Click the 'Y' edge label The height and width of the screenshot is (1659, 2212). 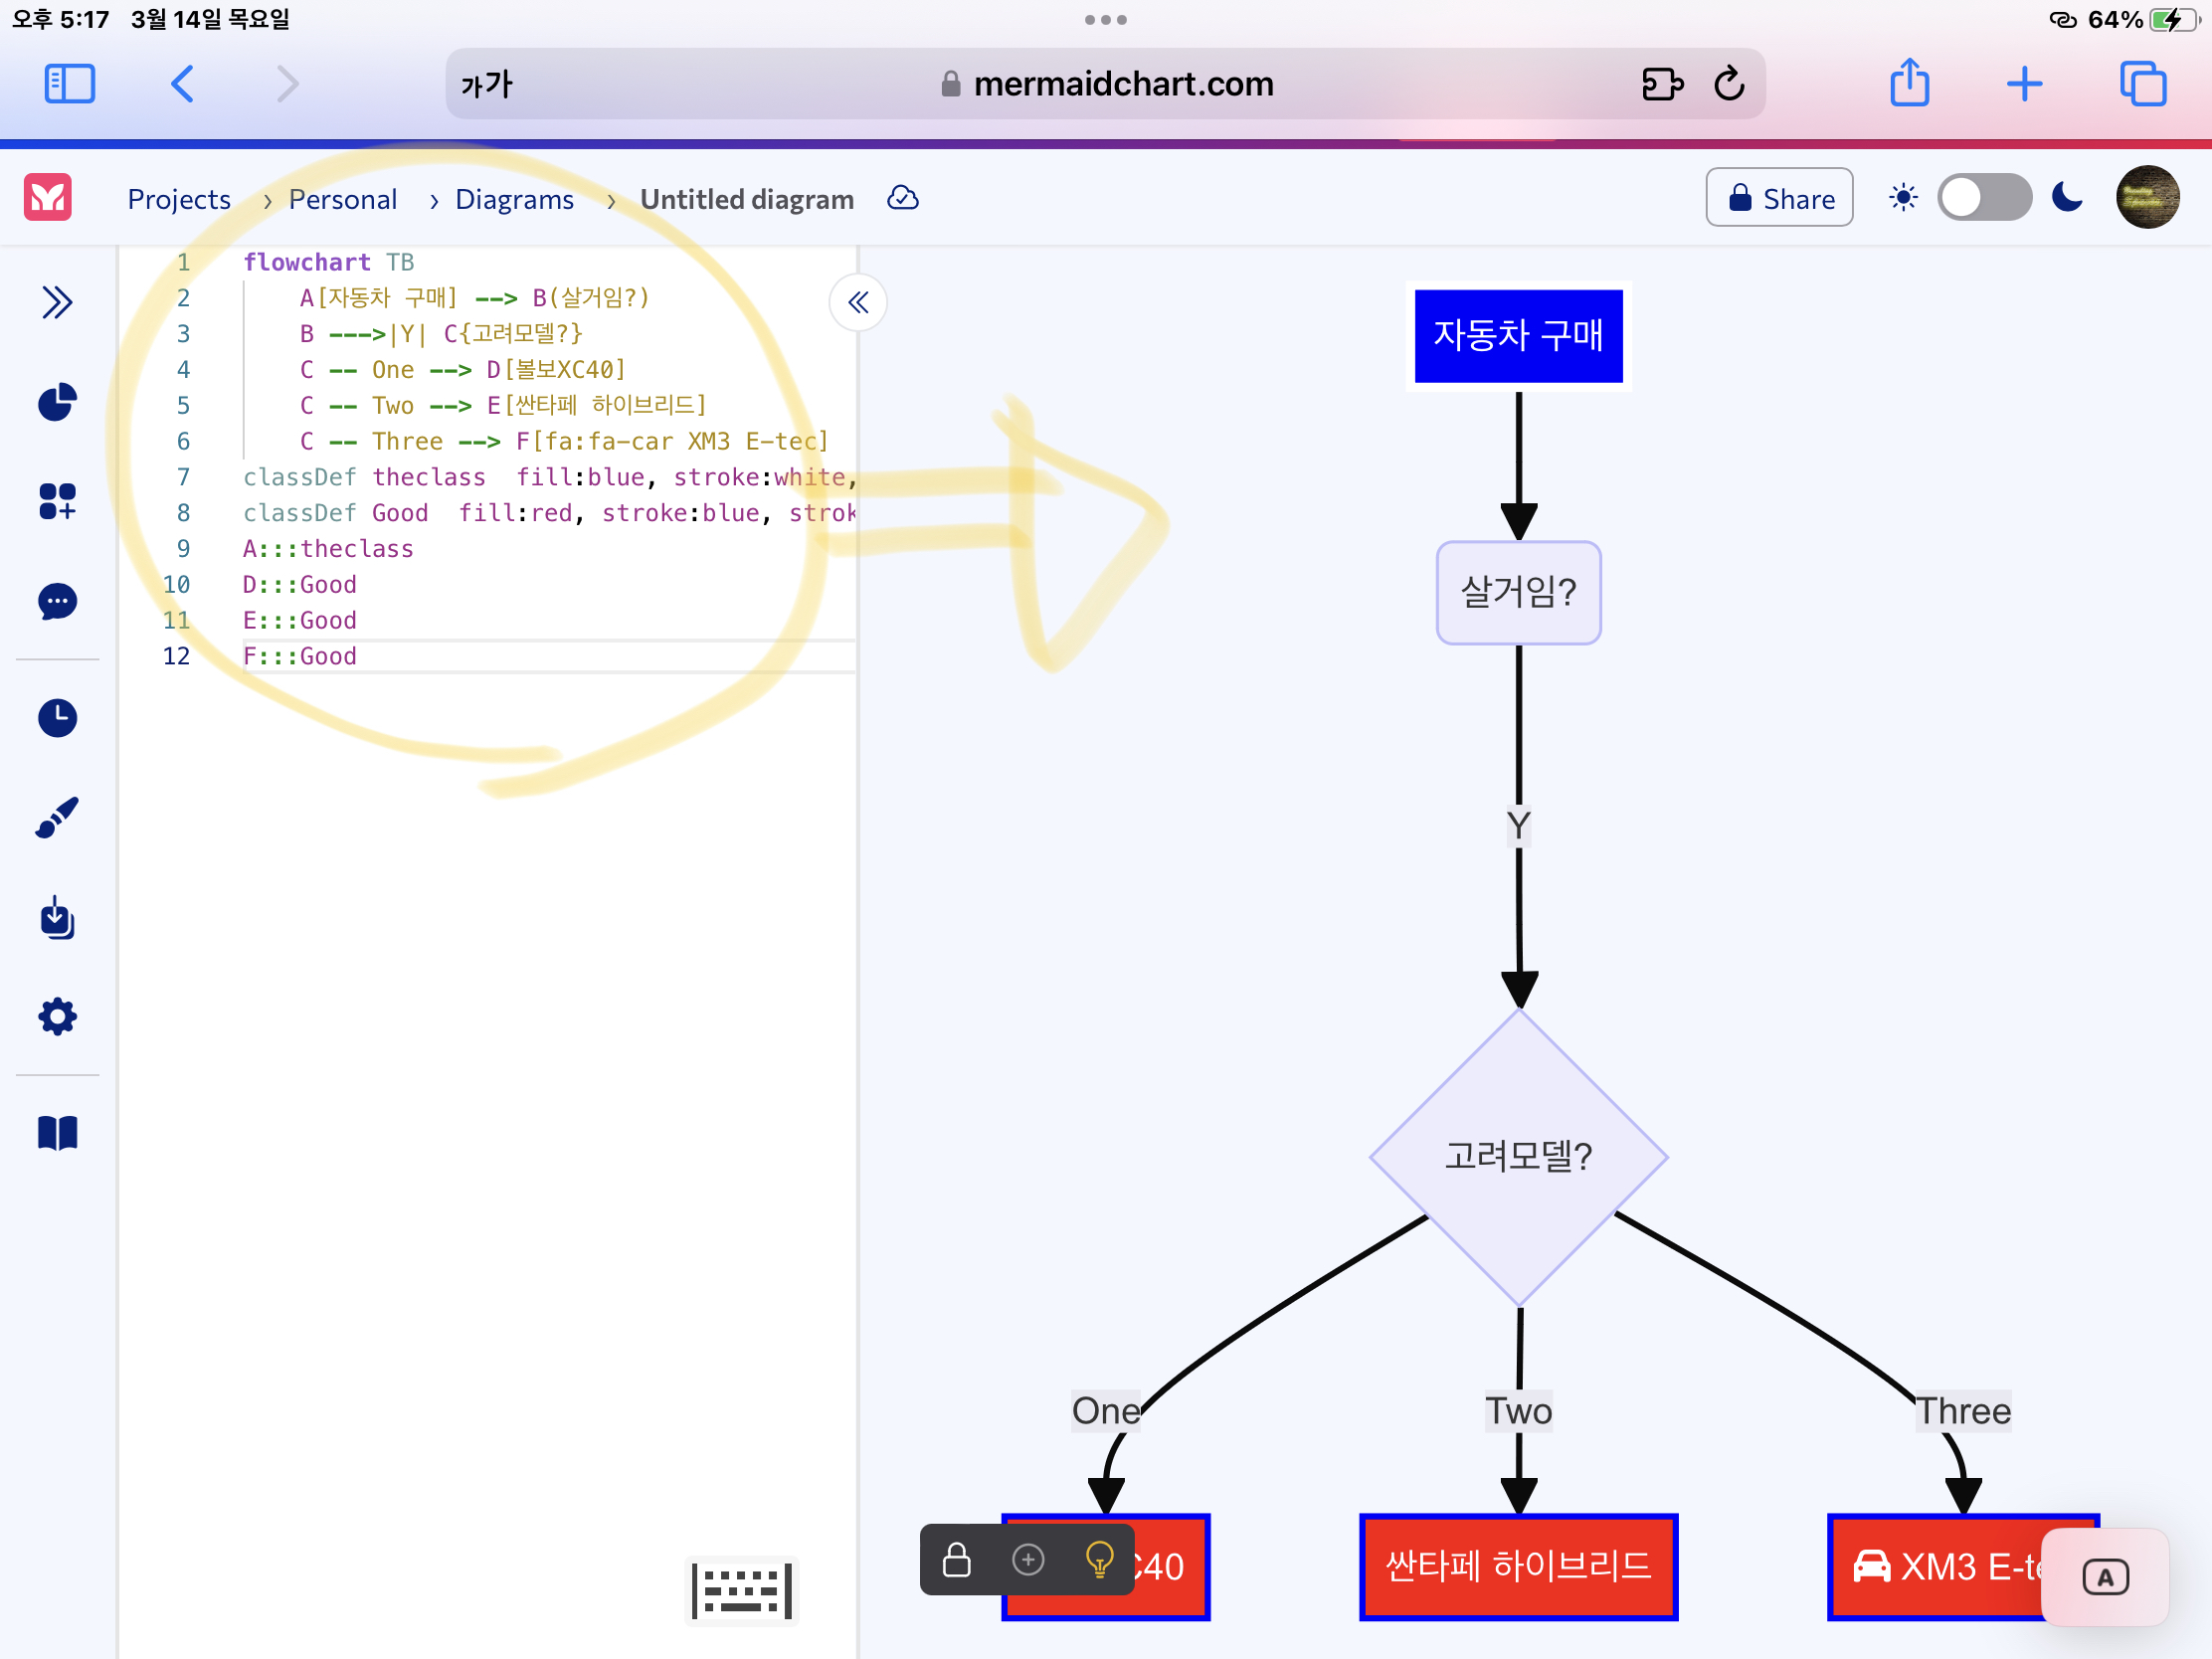tap(1518, 826)
